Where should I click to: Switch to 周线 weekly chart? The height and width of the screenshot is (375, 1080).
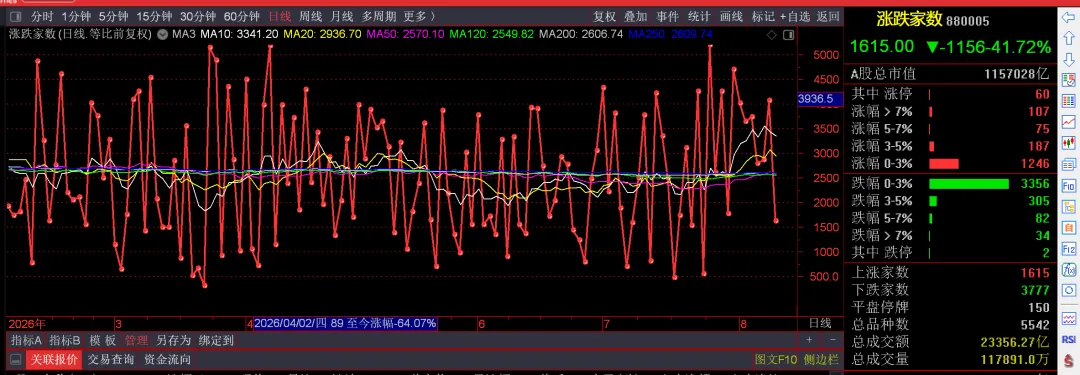click(311, 16)
